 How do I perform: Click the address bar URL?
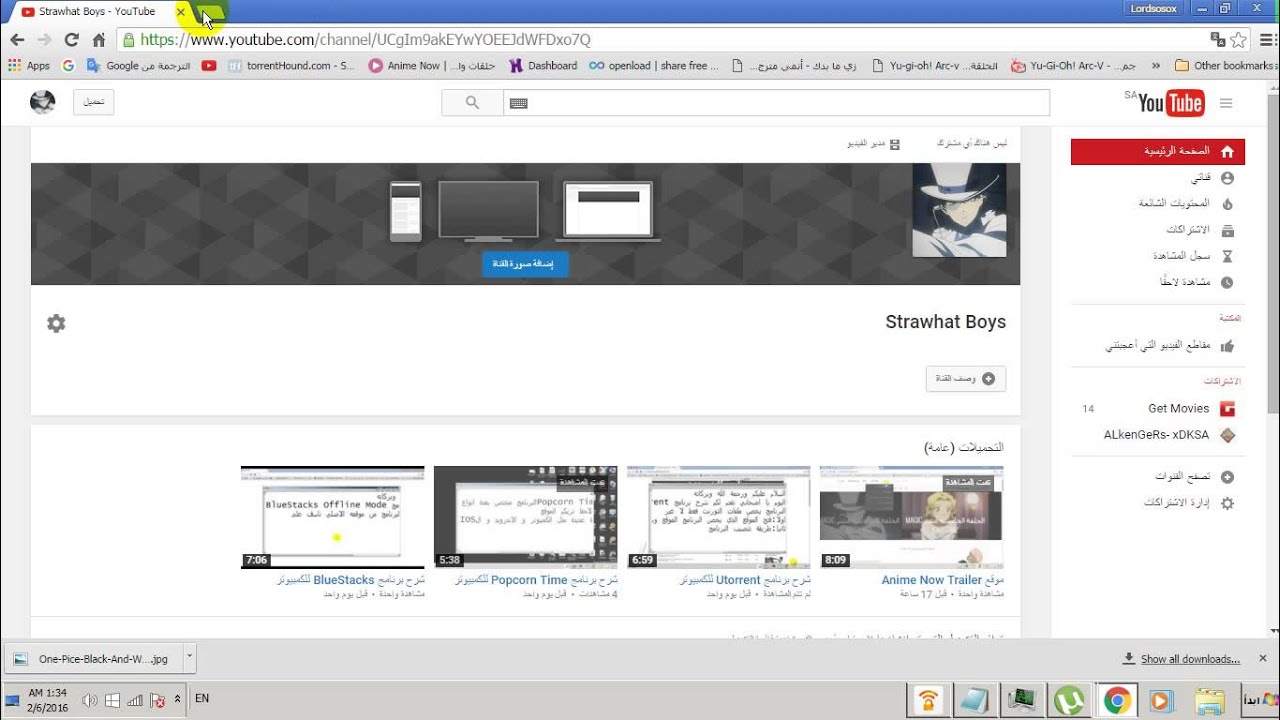click(365, 40)
